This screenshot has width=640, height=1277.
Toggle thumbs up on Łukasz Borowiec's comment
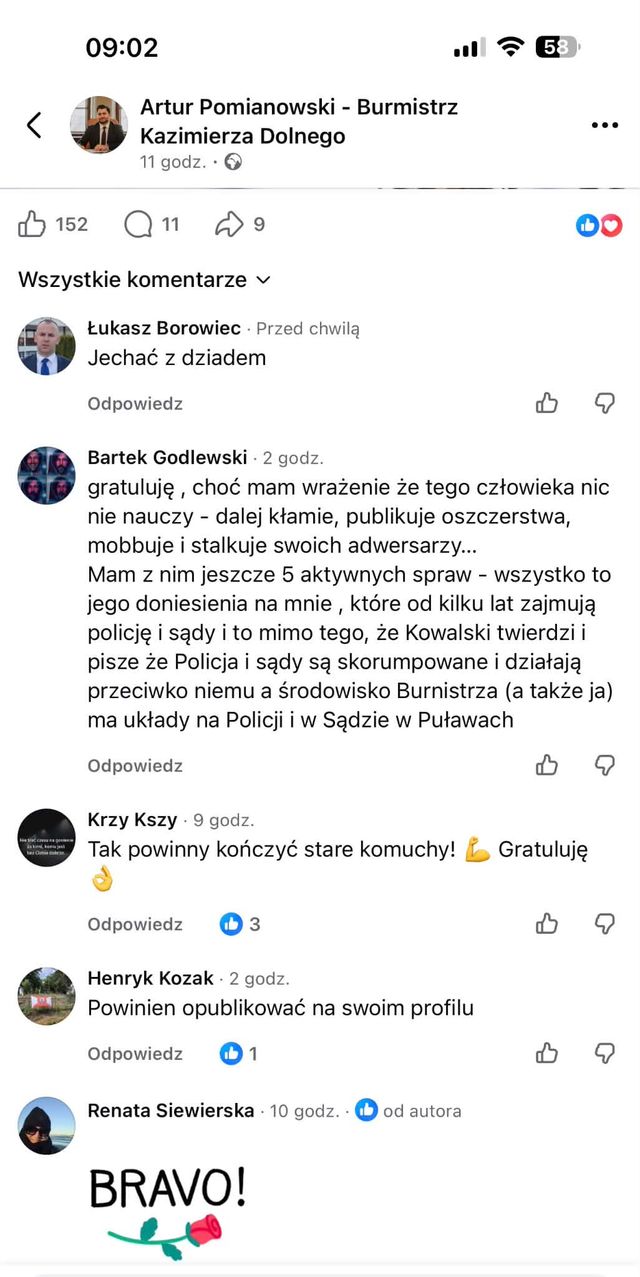pyautogui.click(x=547, y=403)
